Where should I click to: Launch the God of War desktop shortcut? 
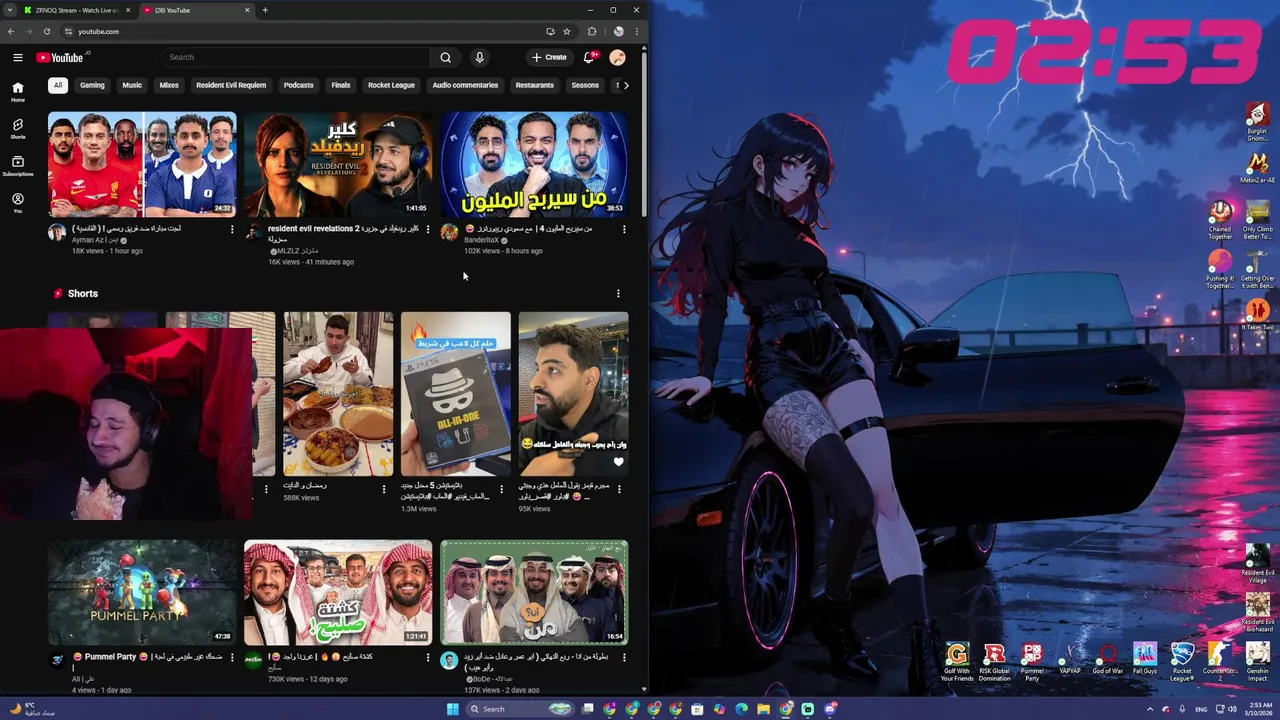pyautogui.click(x=1107, y=658)
